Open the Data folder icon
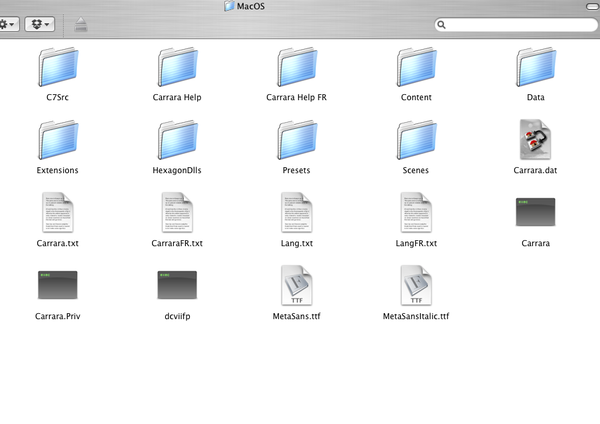Image resolution: width=600 pixels, height=424 pixels. pos(536,67)
